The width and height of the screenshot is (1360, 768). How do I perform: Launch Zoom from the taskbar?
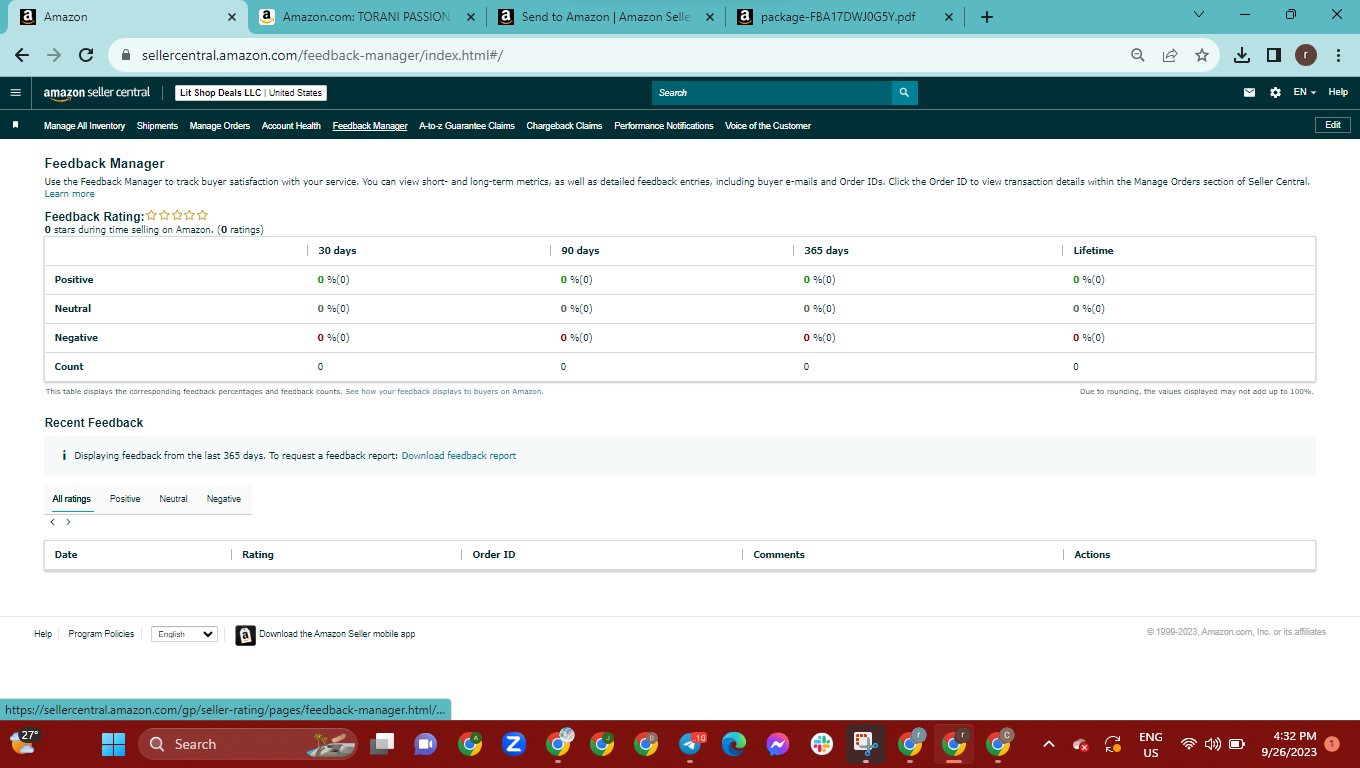point(514,744)
